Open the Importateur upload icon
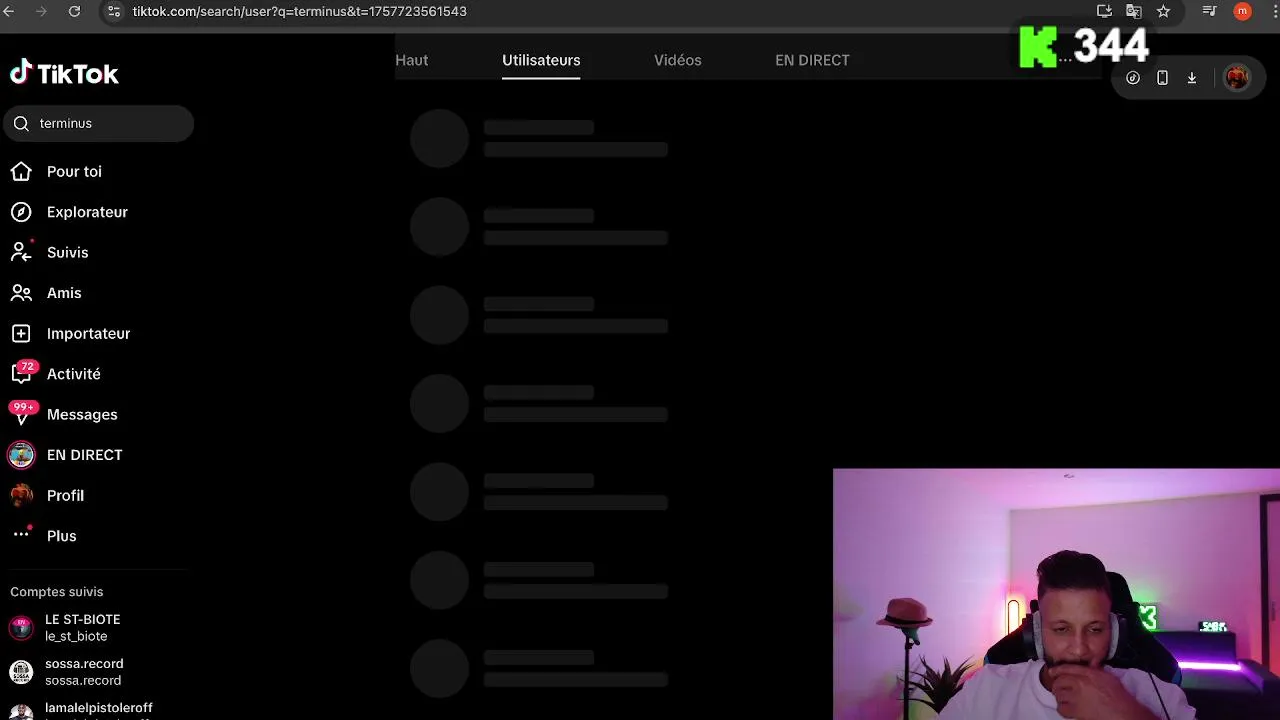The image size is (1280, 720). pyautogui.click(x=21, y=334)
